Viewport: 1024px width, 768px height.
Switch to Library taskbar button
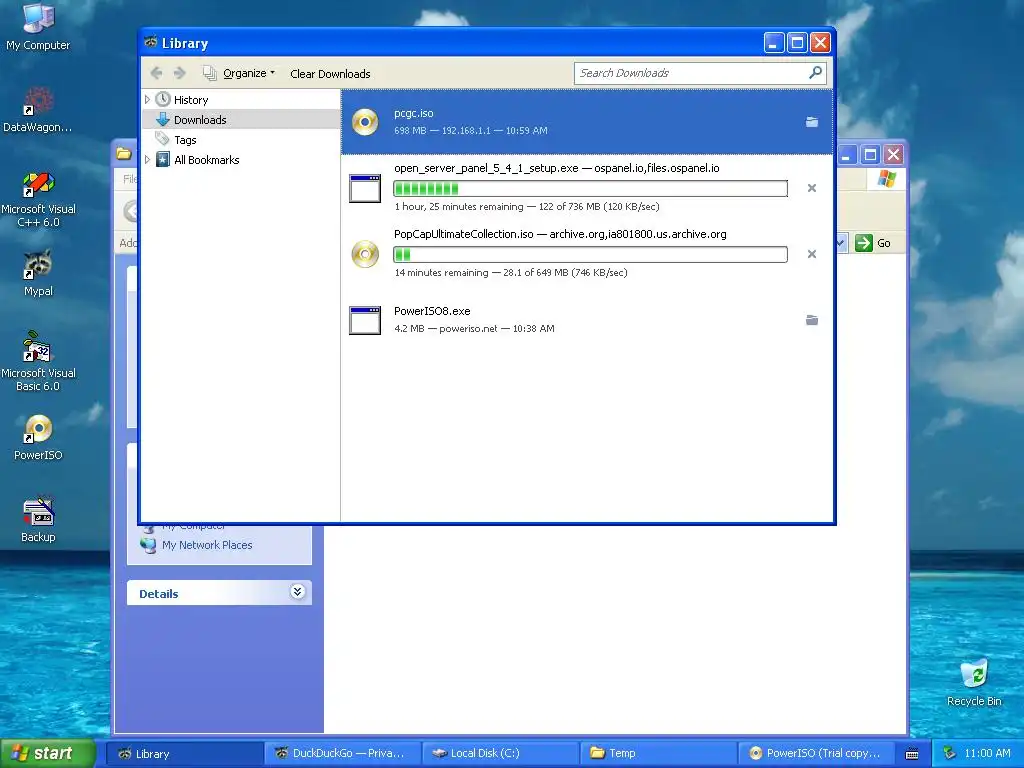pos(185,754)
